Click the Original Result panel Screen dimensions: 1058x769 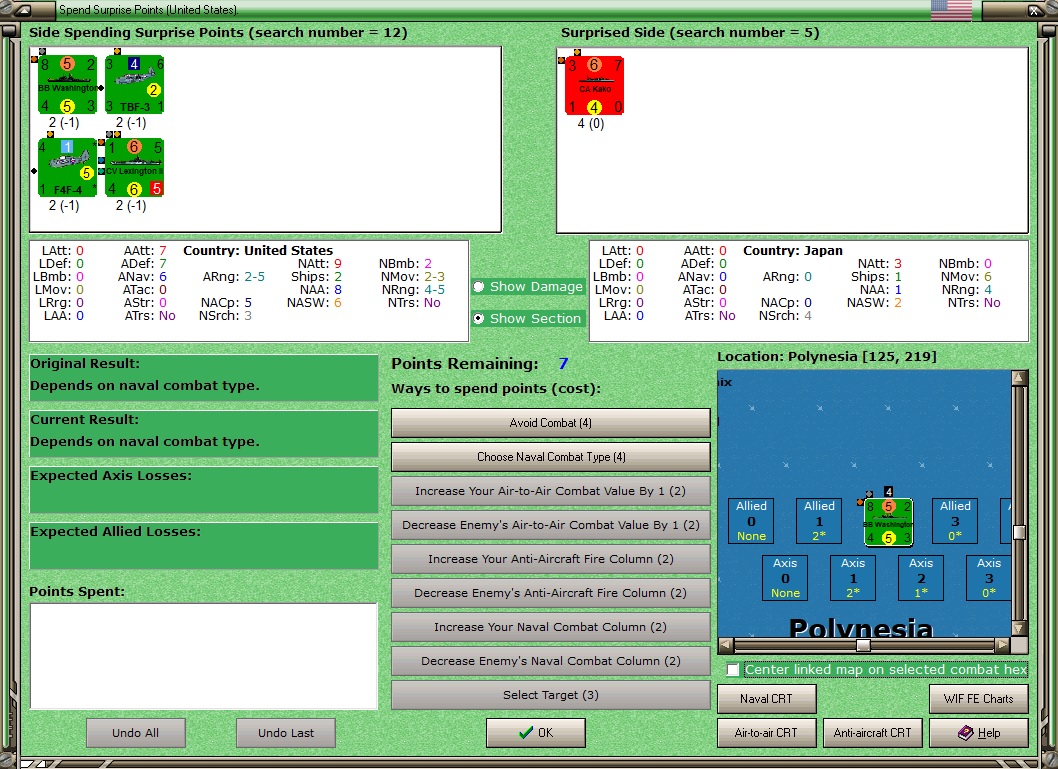(x=204, y=377)
